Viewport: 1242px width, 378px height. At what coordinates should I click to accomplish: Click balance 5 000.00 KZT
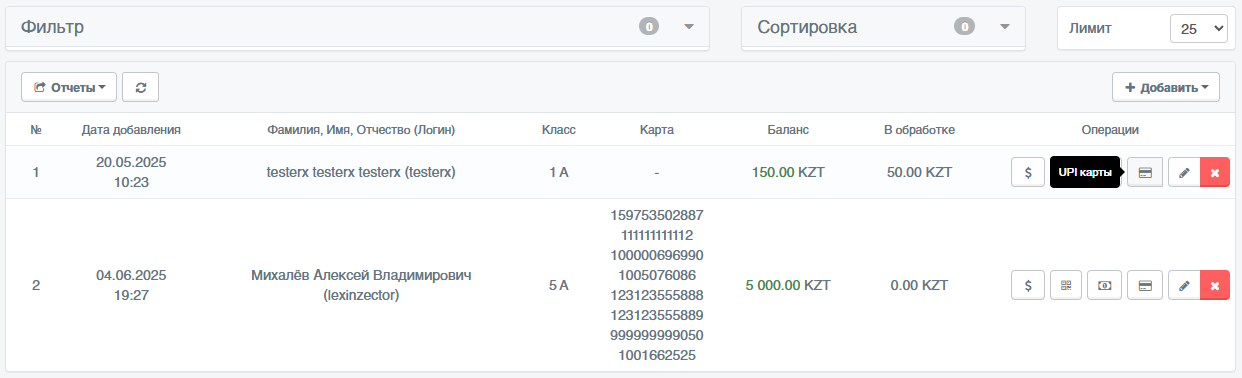tap(788, 285)
